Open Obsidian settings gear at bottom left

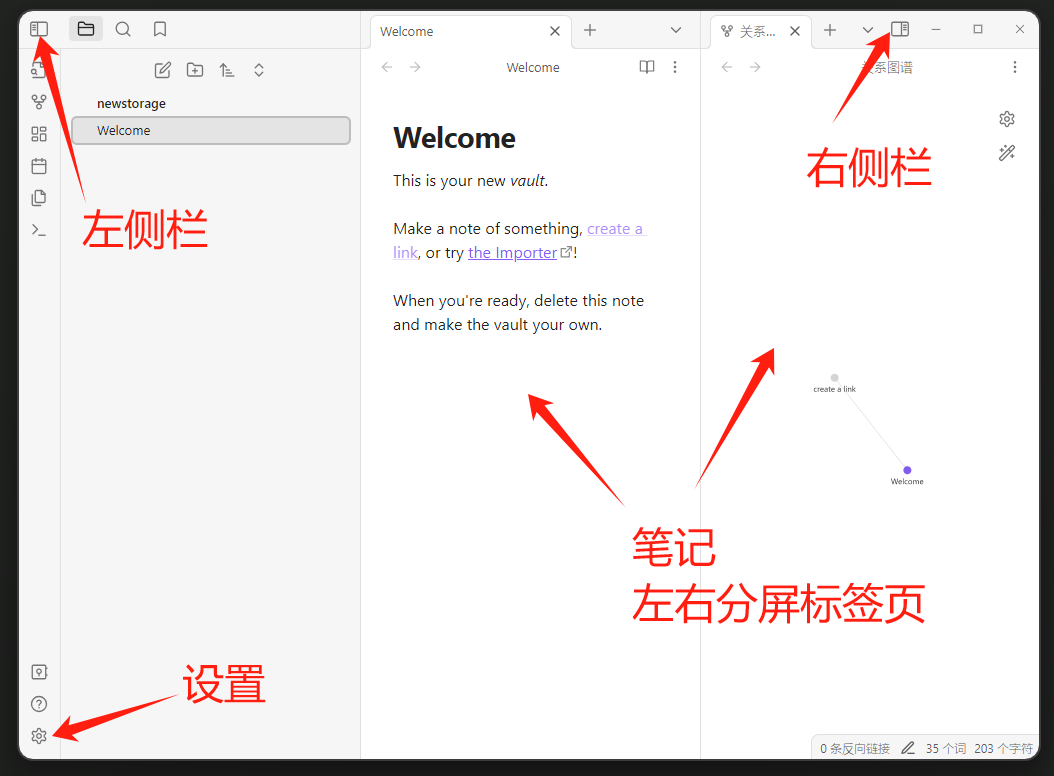(x=39, y=736)
